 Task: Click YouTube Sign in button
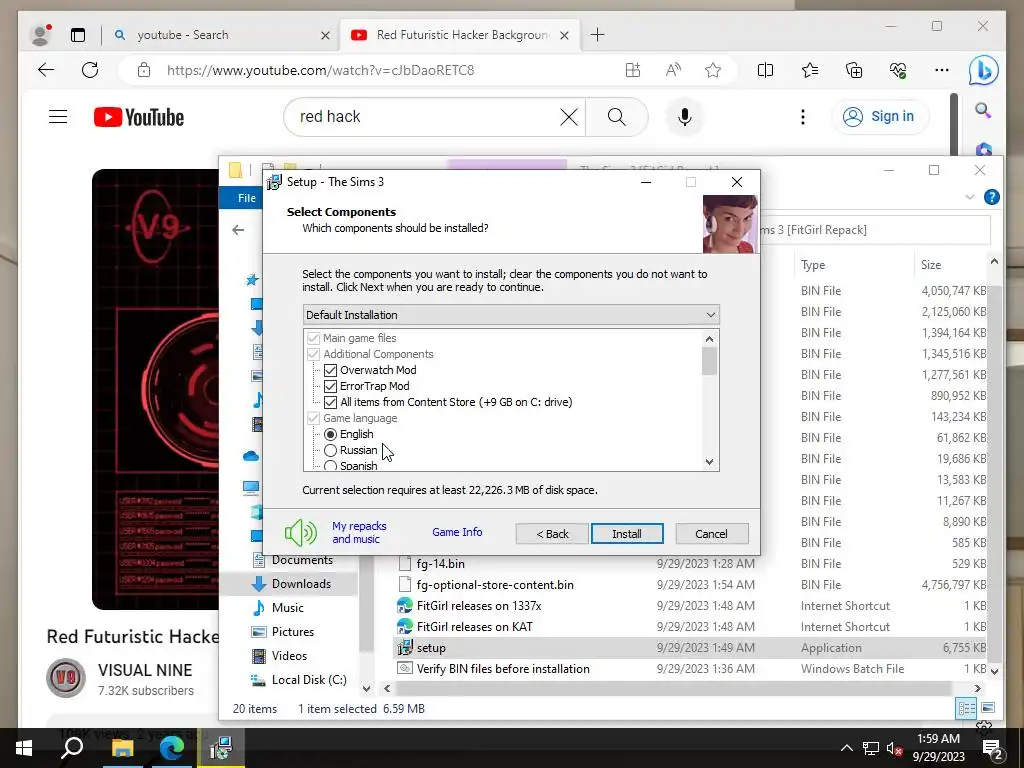tap(880, 117)
